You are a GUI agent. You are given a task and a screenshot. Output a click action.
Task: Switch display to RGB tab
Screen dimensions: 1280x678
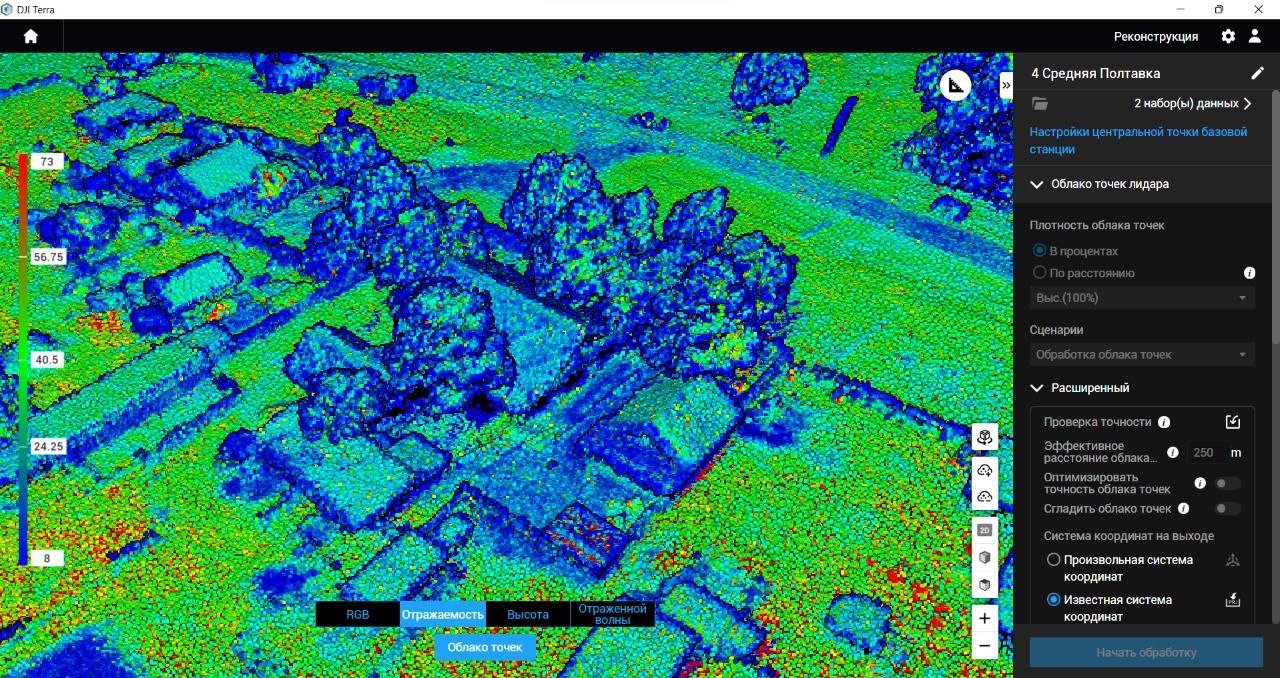358,614
